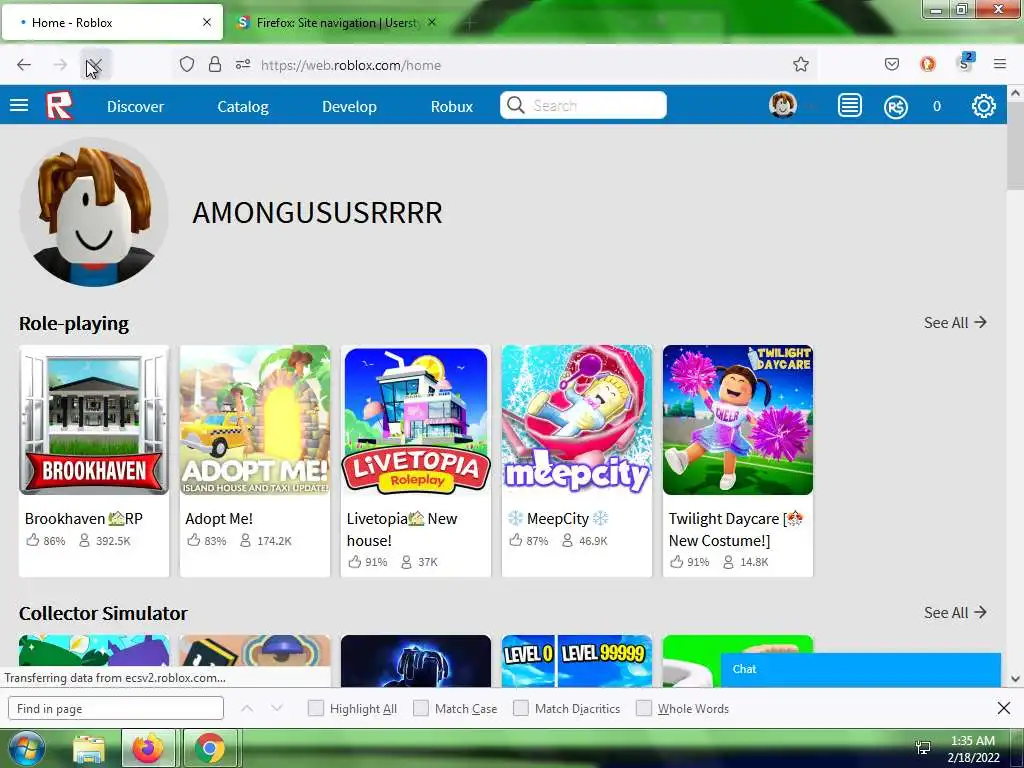Open the Twilight Daycare game thumbnail
Screen dimensions: 1024x768
[738, 420]
